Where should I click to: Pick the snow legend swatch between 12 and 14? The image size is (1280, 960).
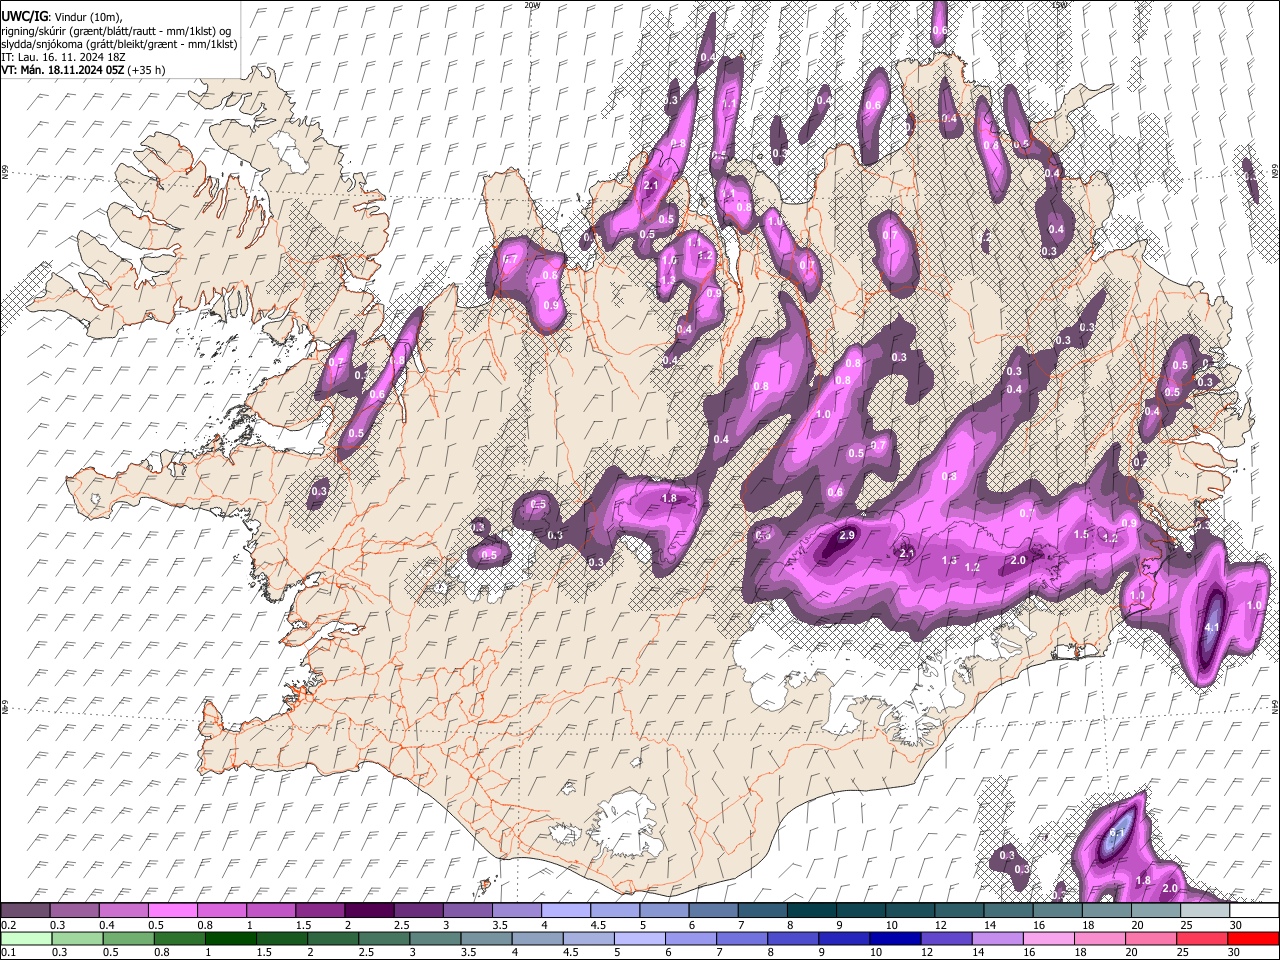[x=960, y=910]
